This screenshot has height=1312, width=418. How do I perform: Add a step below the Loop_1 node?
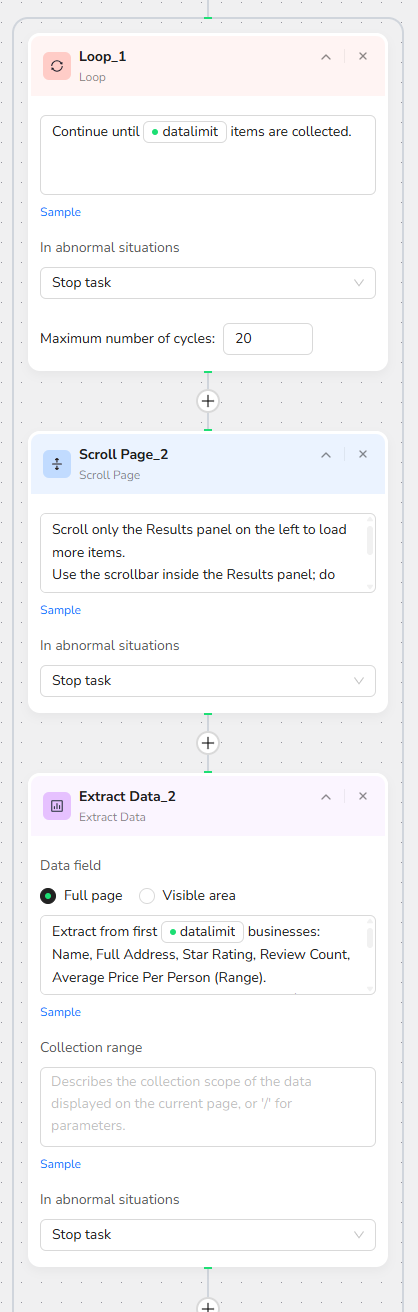(x=208, y=401)
